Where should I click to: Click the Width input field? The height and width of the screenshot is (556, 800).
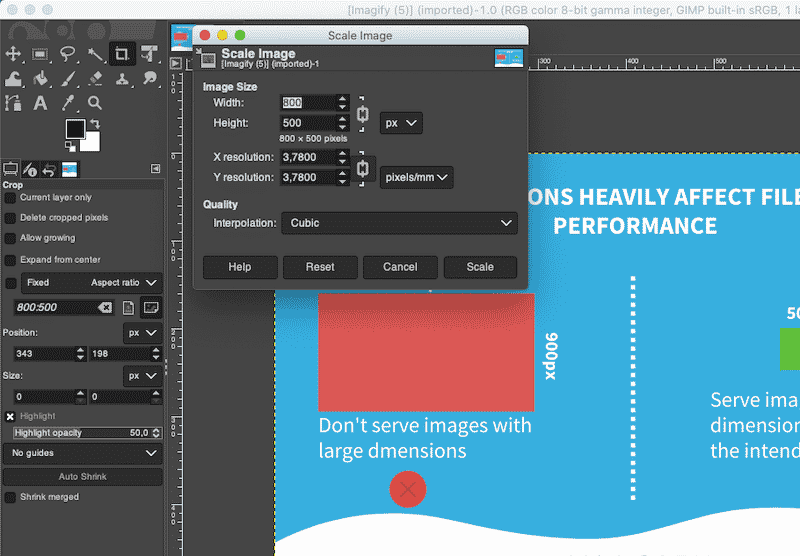coord(308,103)
